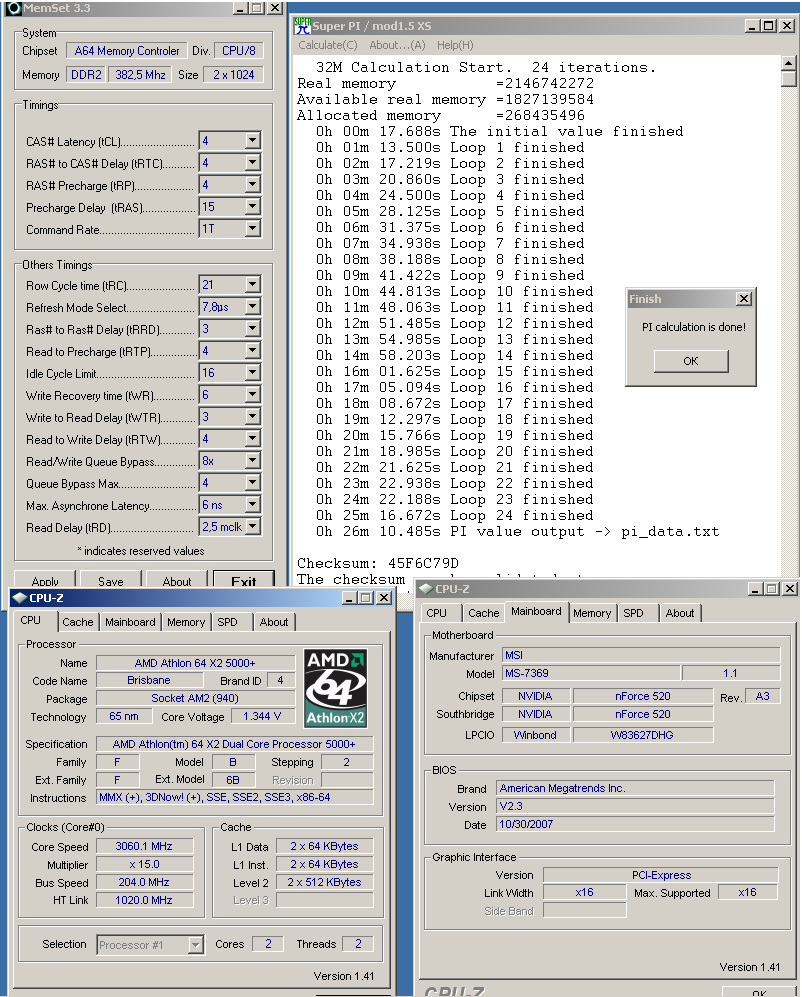Open the Read to Write Delay dropdown
802x997 pixels.
[252, 438]
